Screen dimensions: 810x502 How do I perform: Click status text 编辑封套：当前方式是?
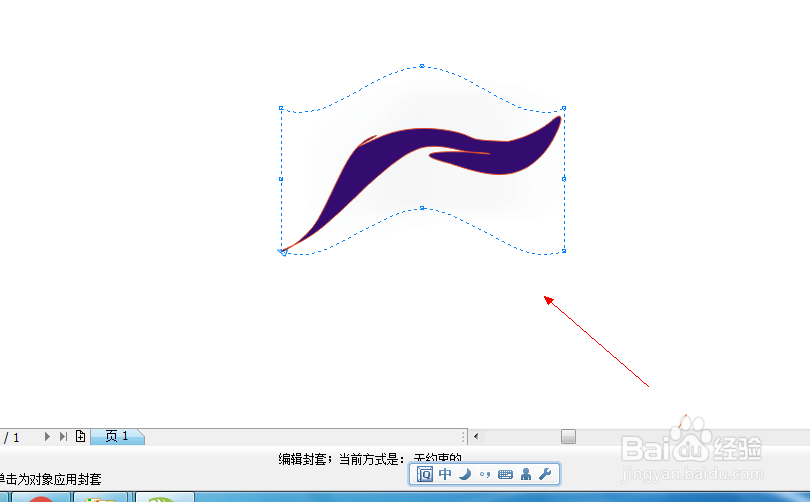[x=341, y=459]
